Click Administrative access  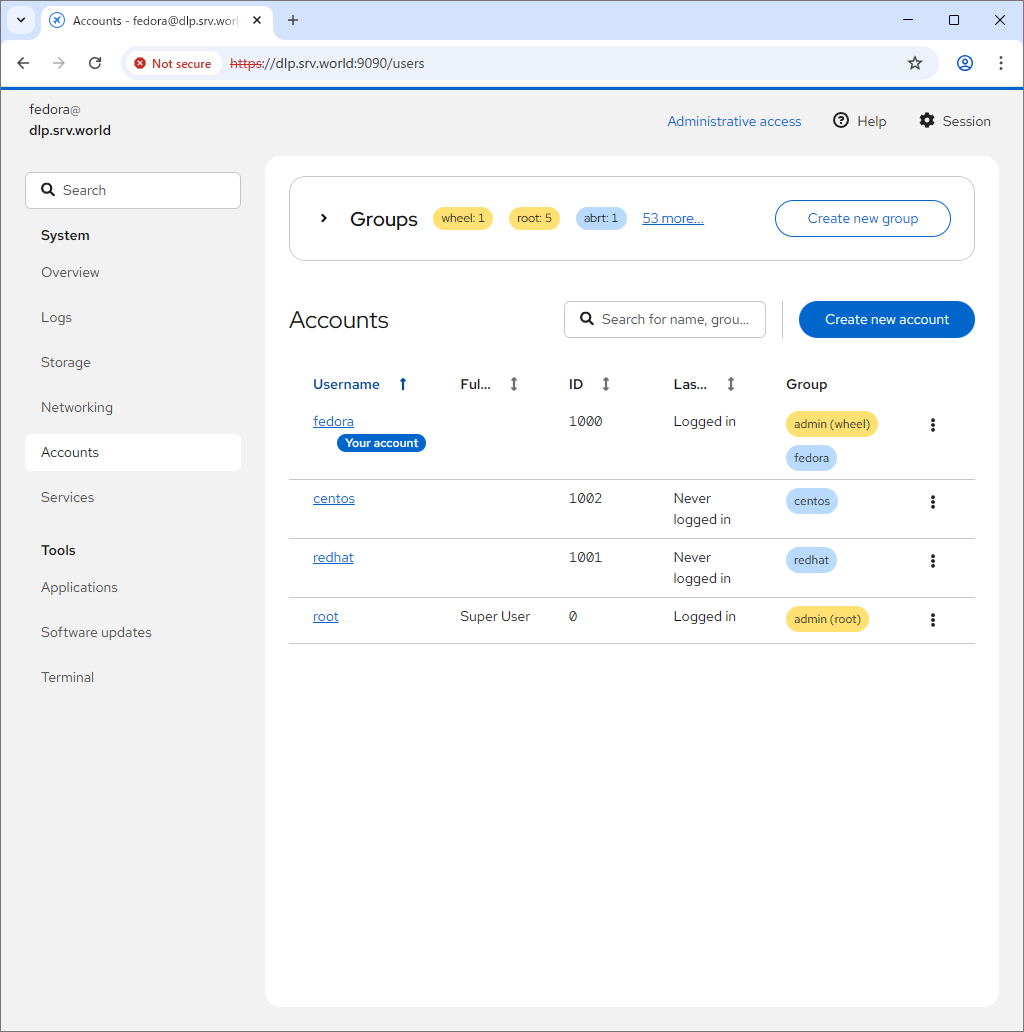734,121
